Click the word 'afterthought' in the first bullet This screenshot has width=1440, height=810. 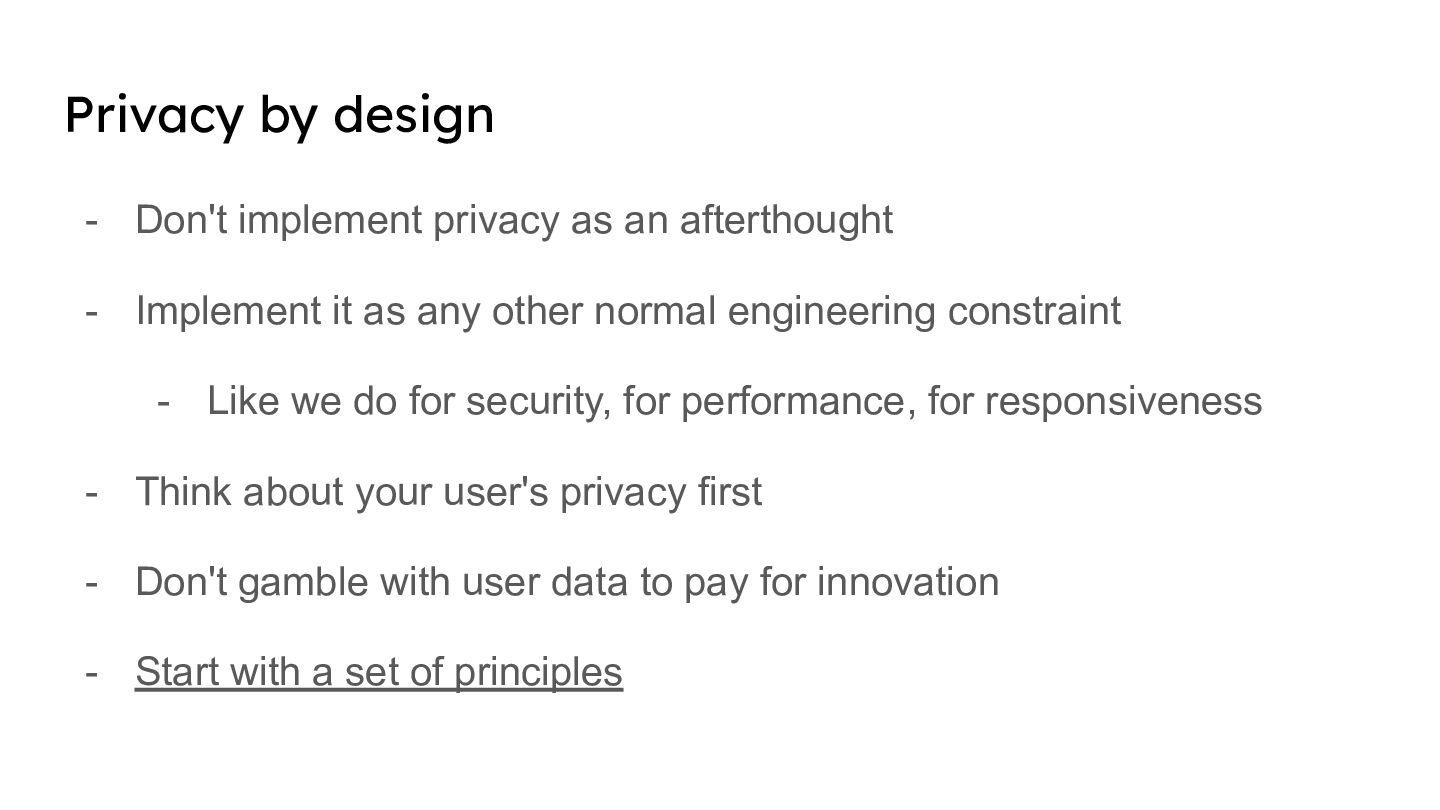(786, 220)
